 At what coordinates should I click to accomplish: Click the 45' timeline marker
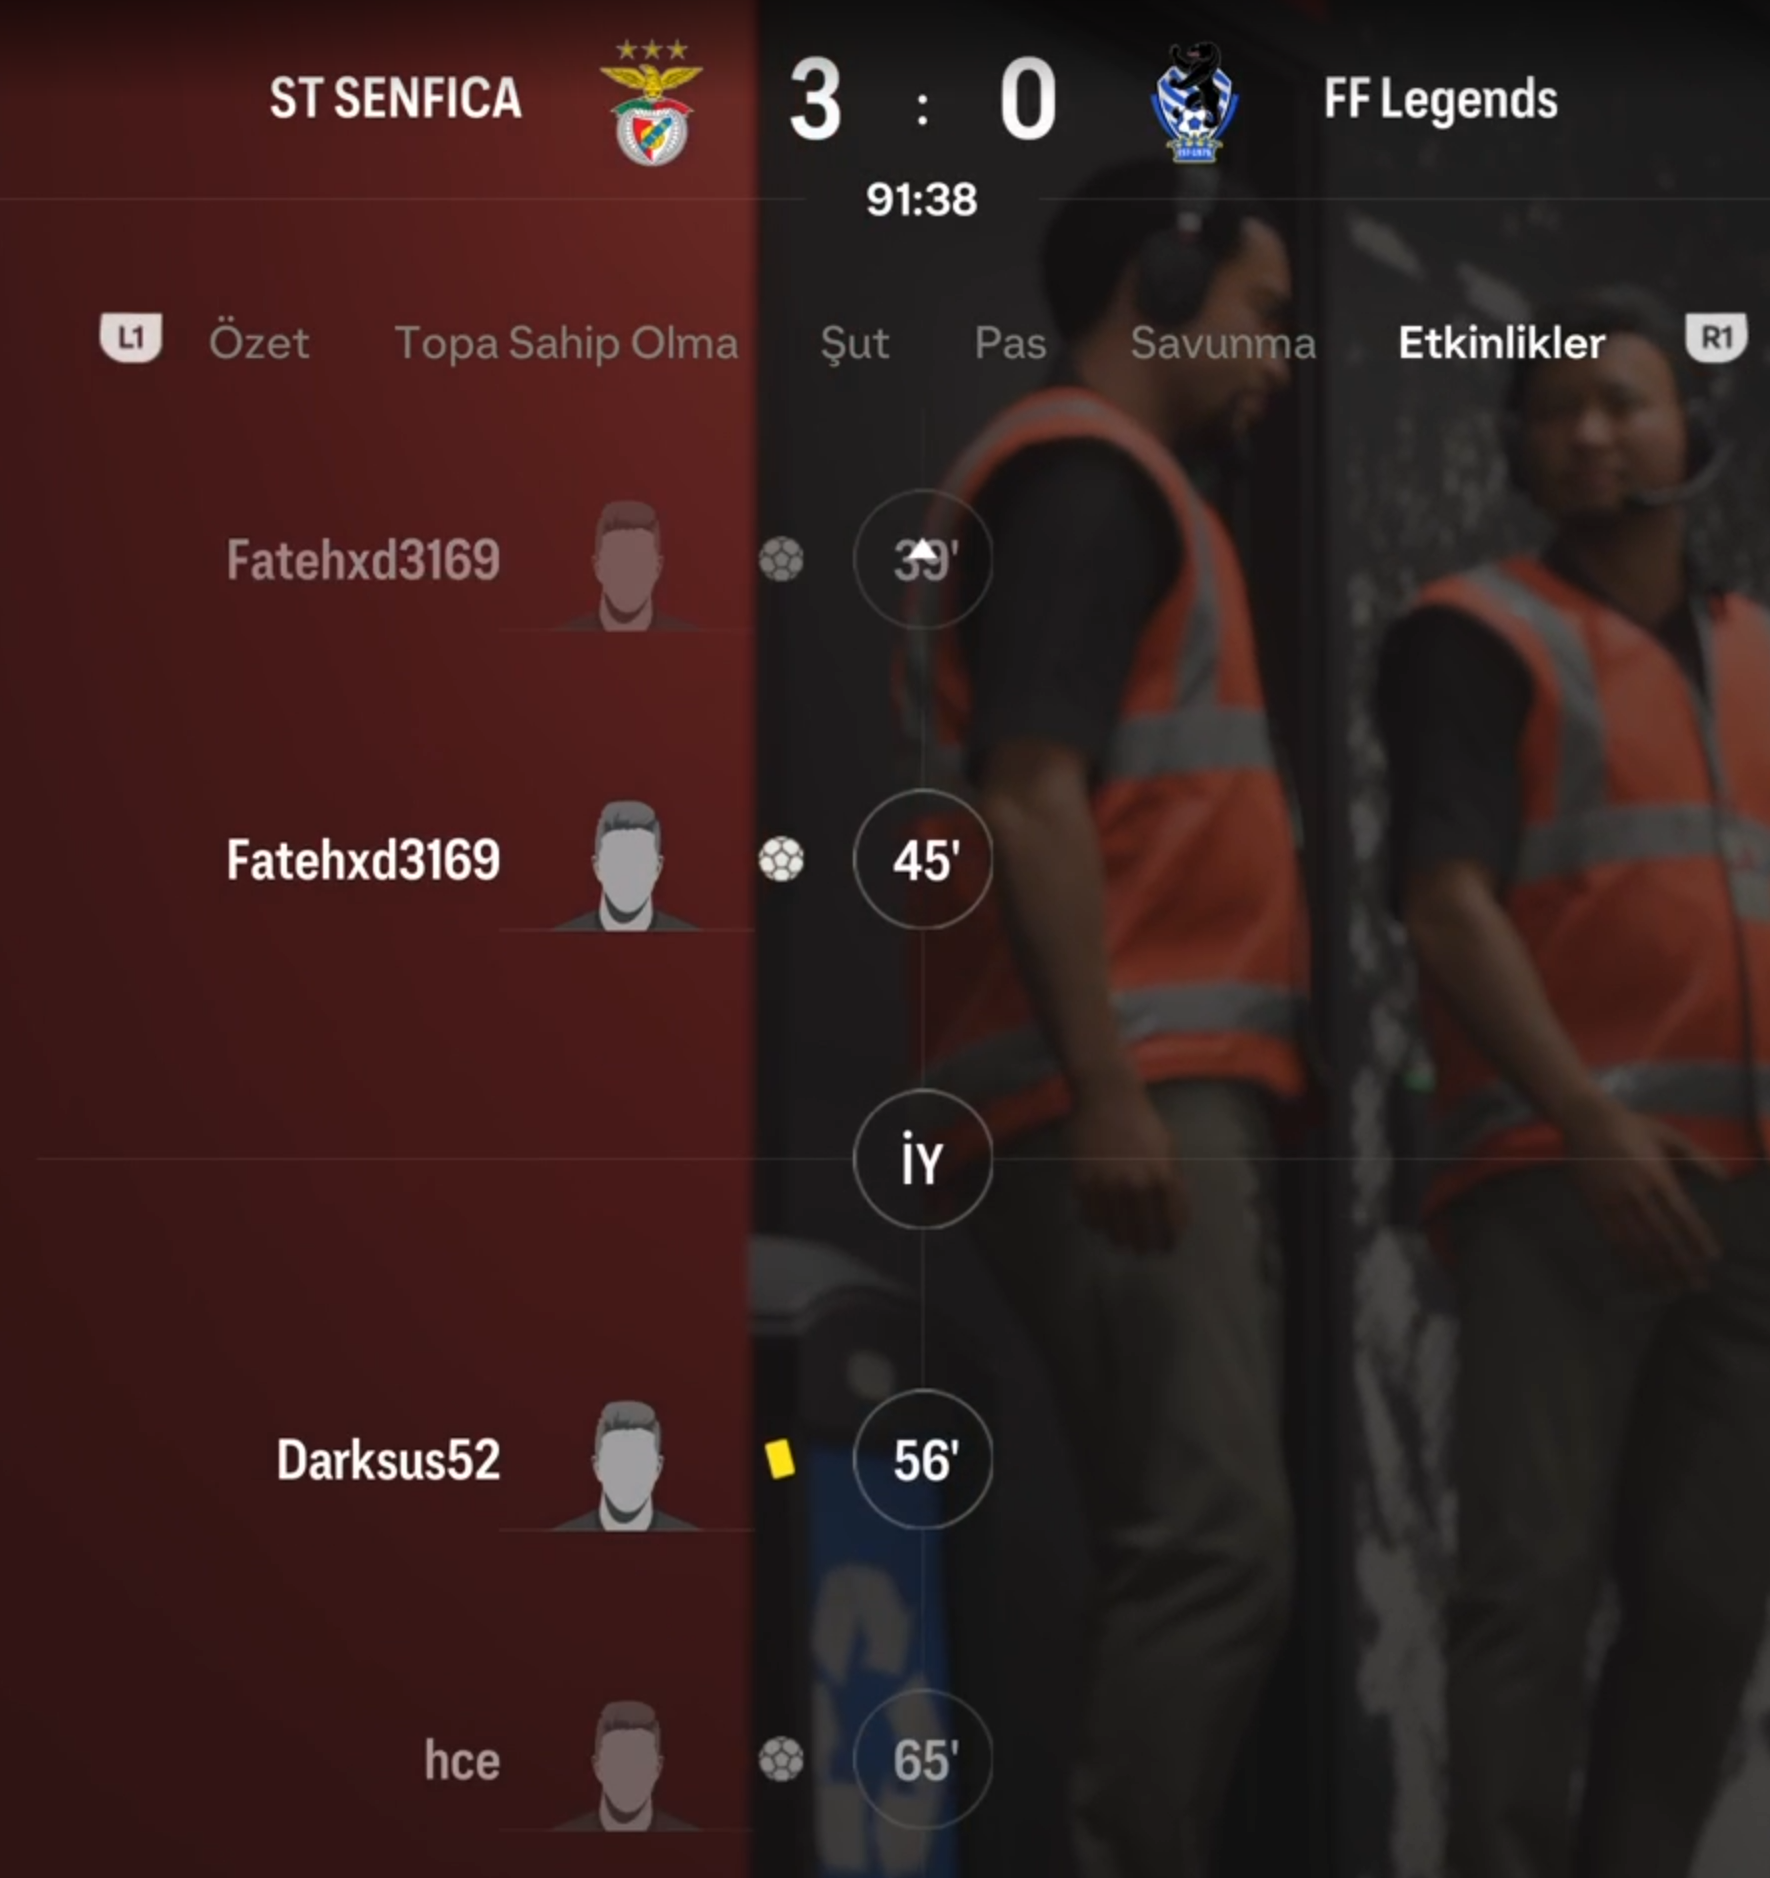[923, 859]
